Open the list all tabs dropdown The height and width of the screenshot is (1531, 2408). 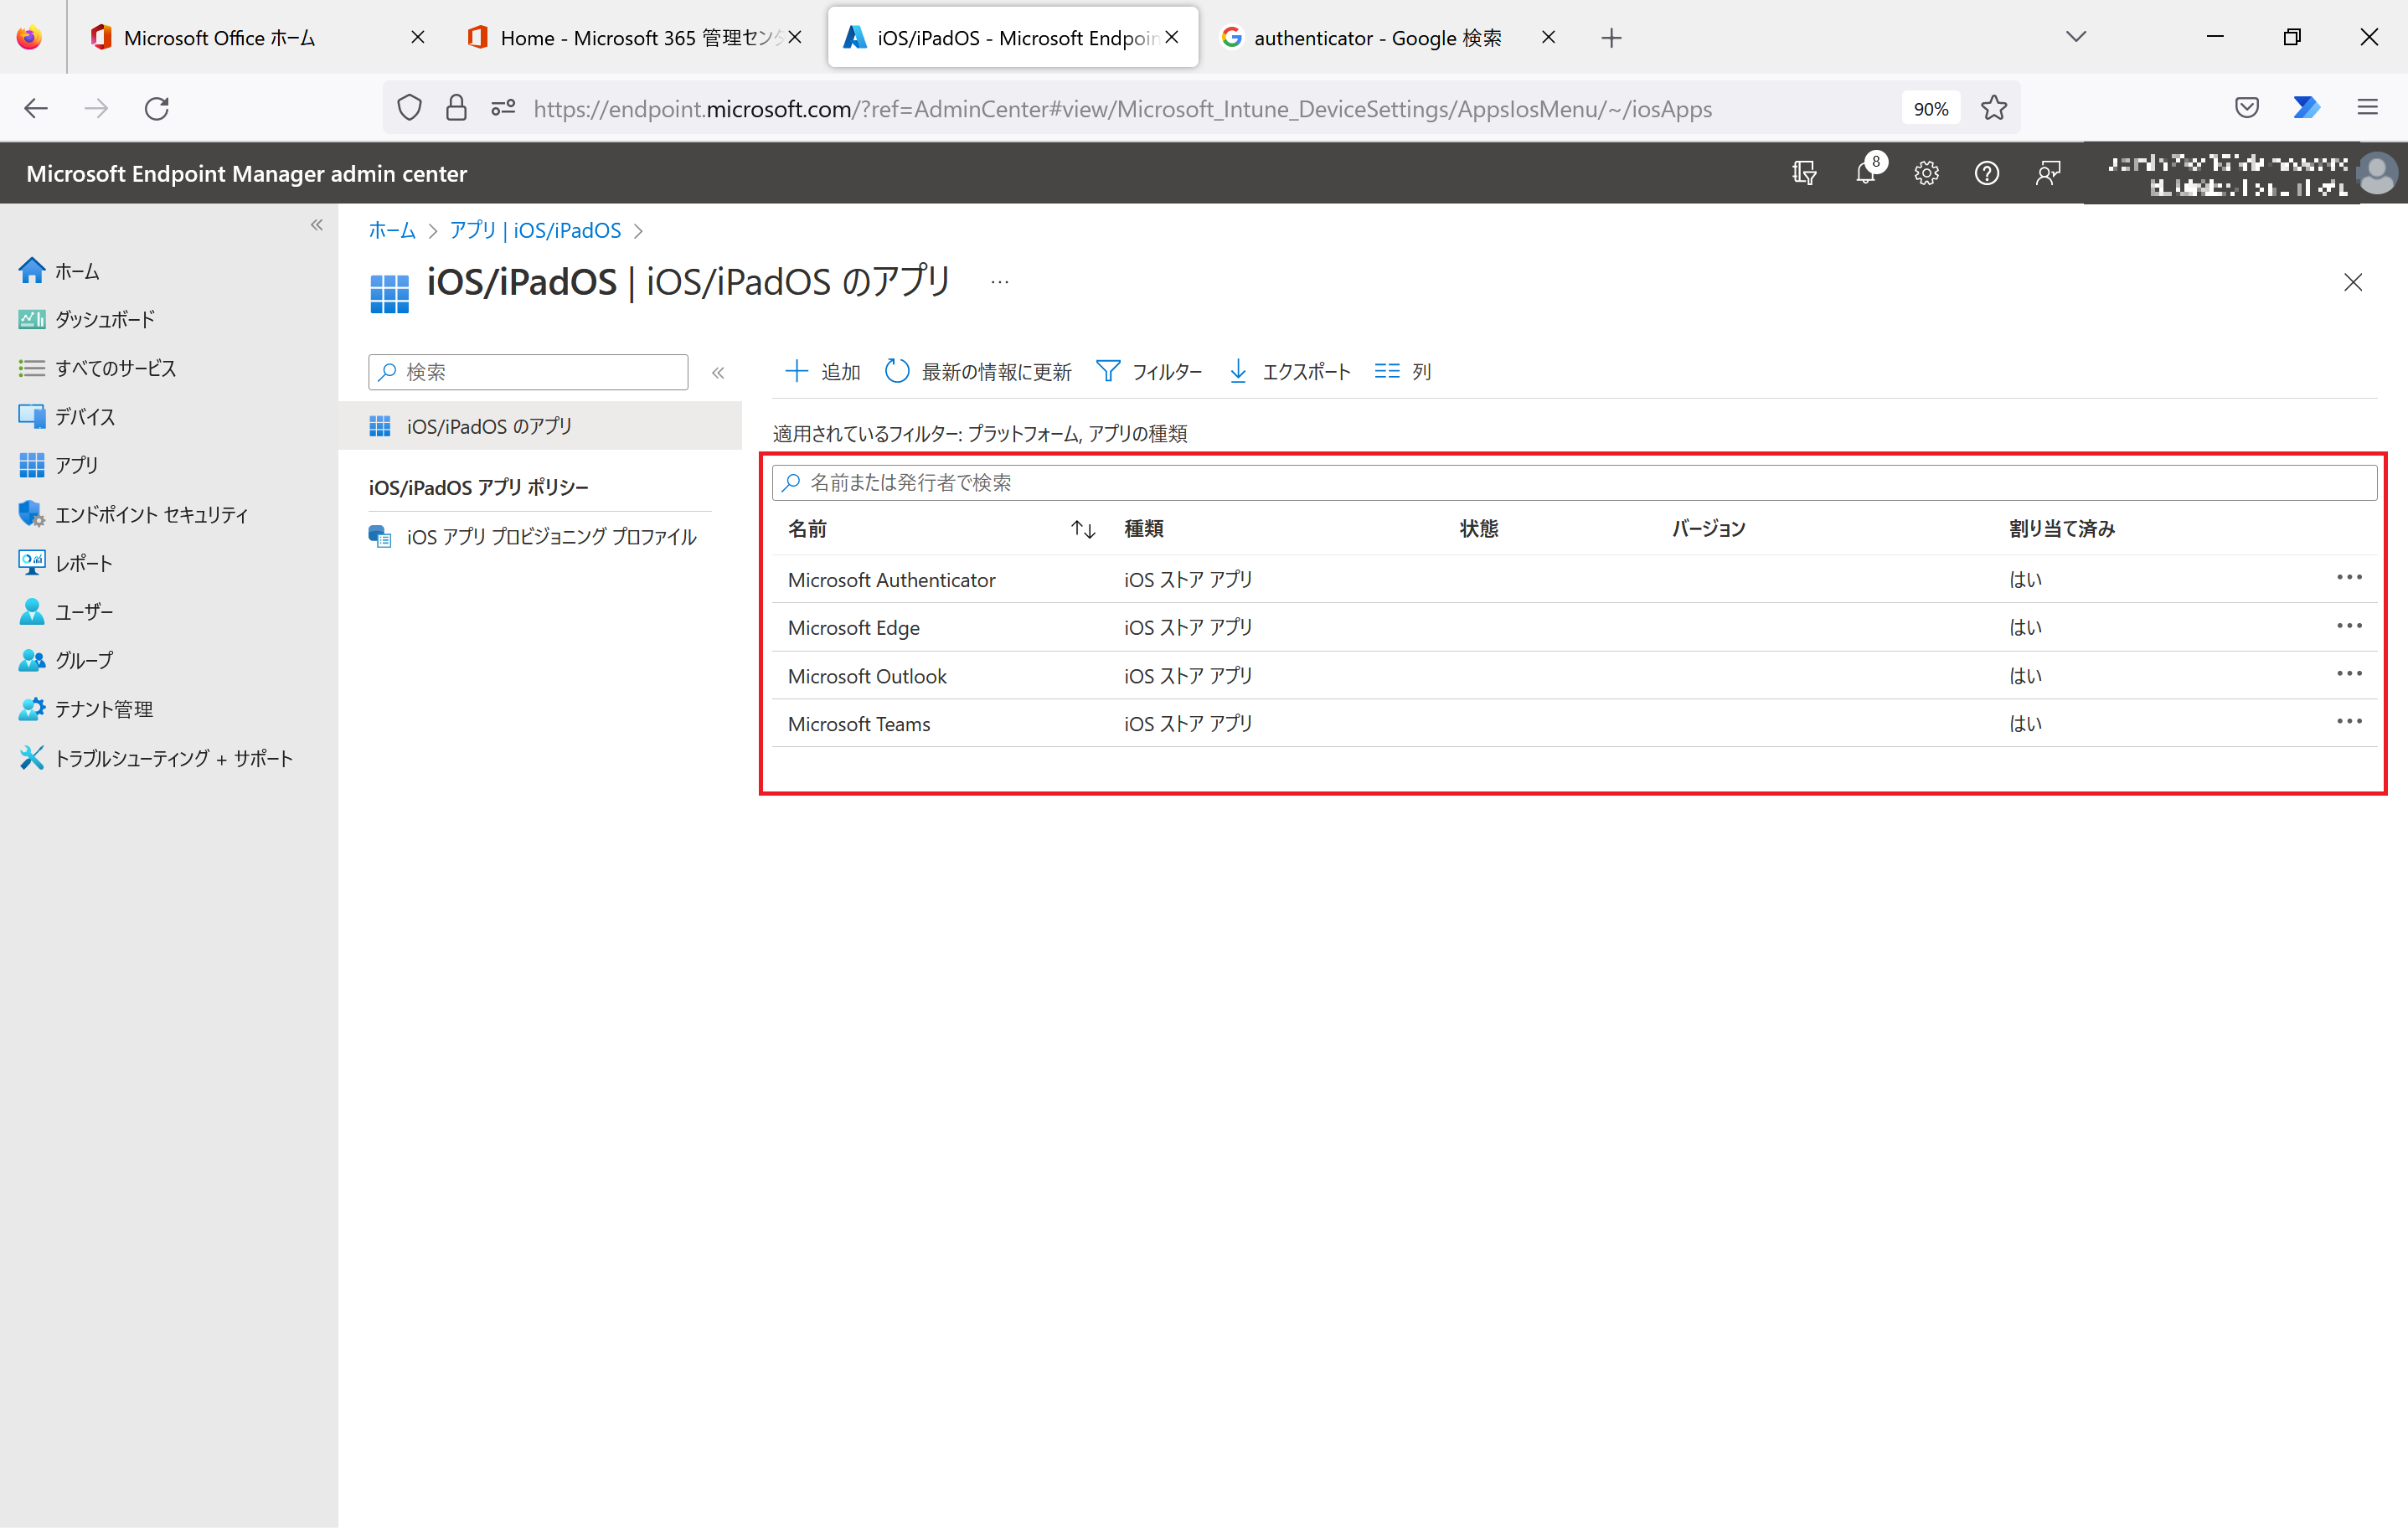click(x=2076, y=37)
